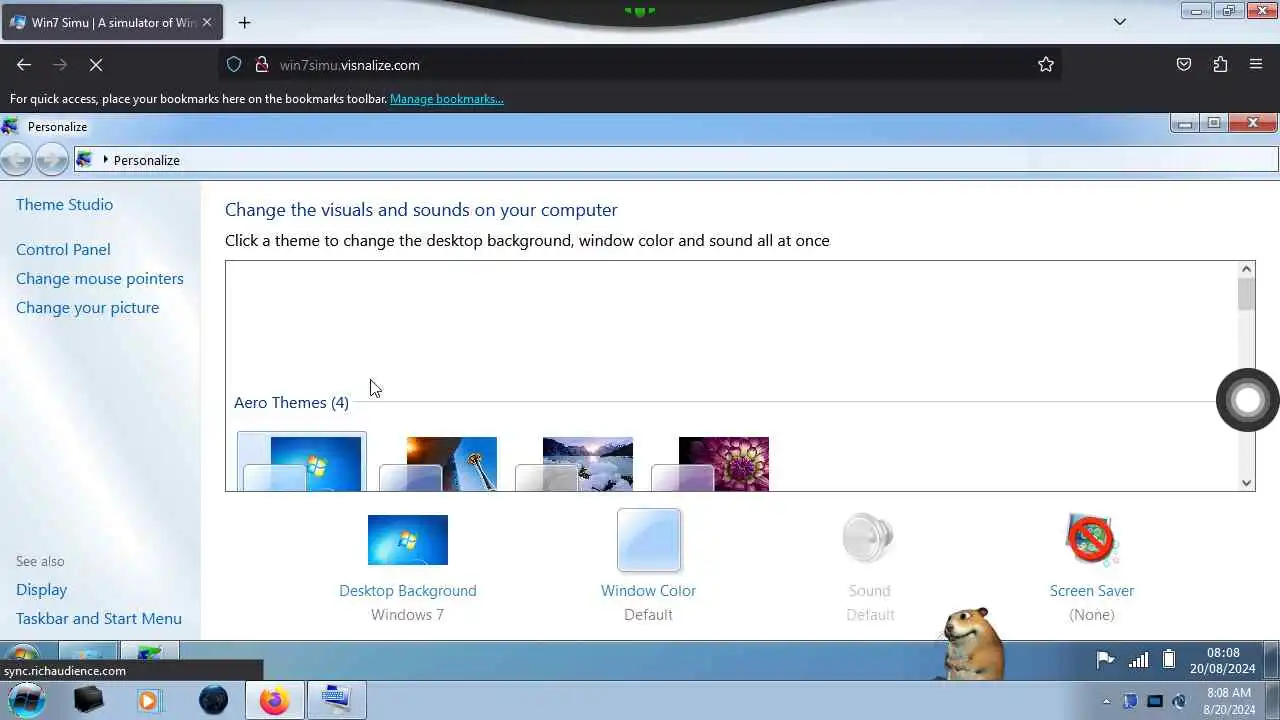Click the host taskbar clock 8:08 AM

[1228, 701]
